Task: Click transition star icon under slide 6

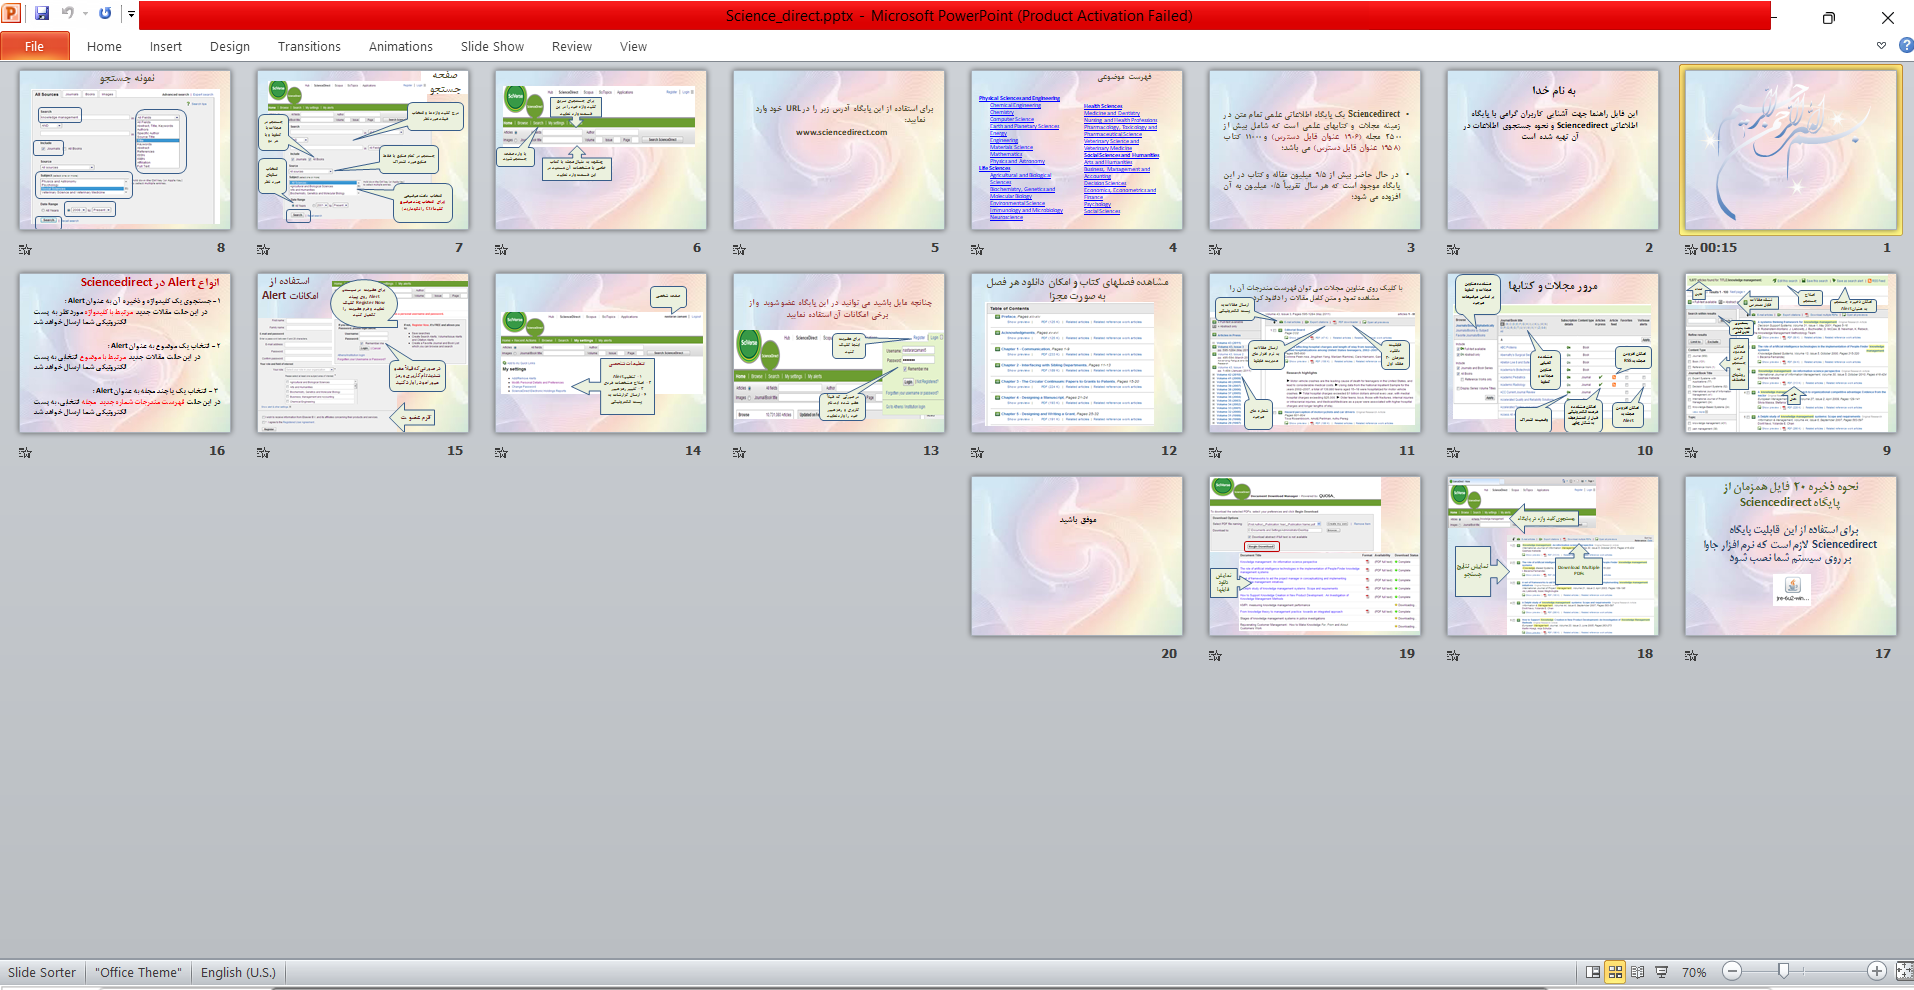Action: point(501,249)
